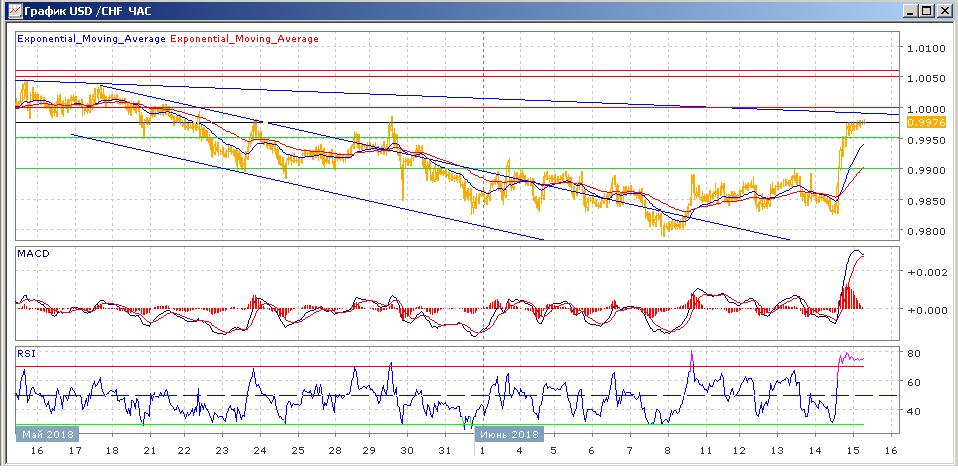Click the tallest red MACD histogram spike

pyautogui.click(x=847, y=296)
